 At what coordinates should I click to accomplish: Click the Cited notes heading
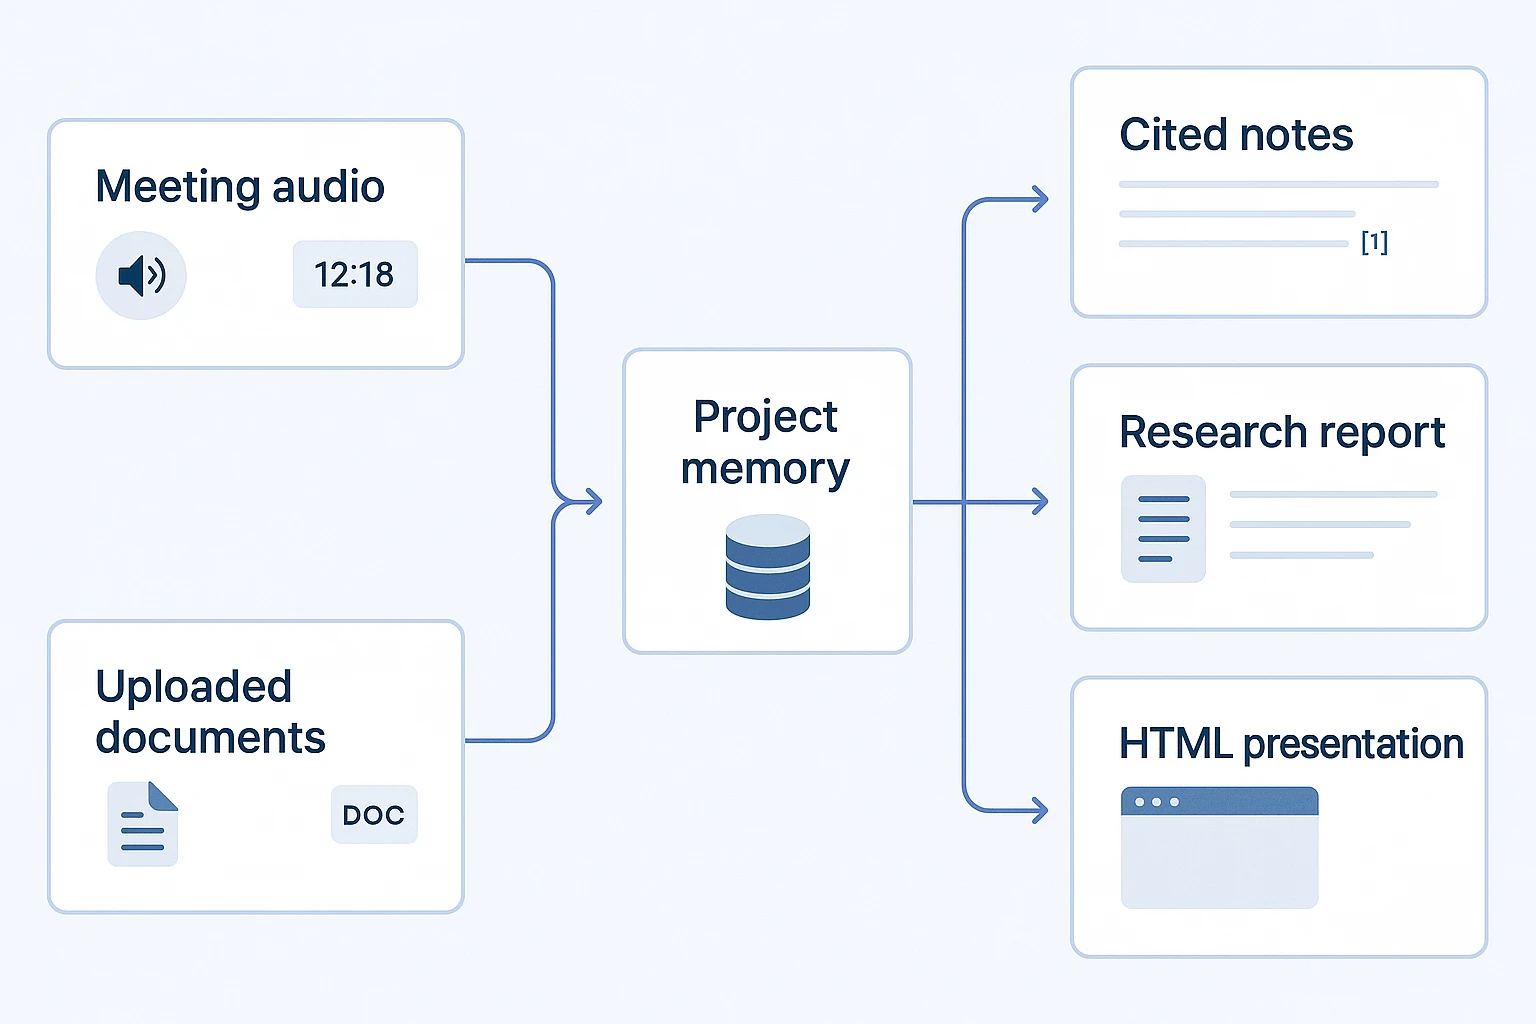tap(1236, 135)
